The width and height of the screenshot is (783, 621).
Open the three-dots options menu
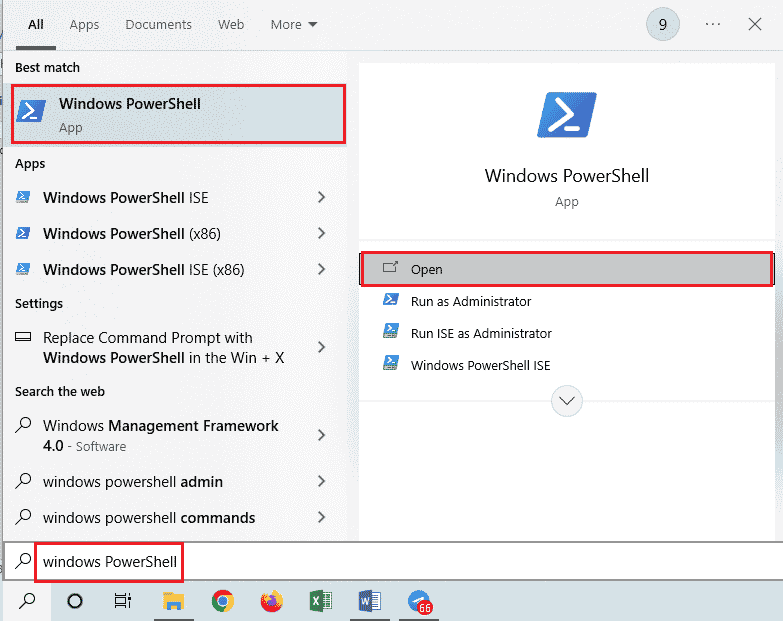click(x=713, y=24)
